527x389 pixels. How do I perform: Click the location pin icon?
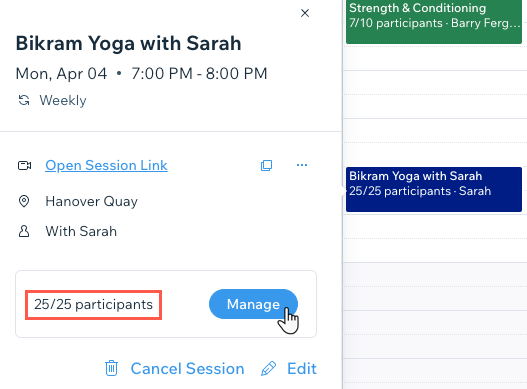click(24, 201)
